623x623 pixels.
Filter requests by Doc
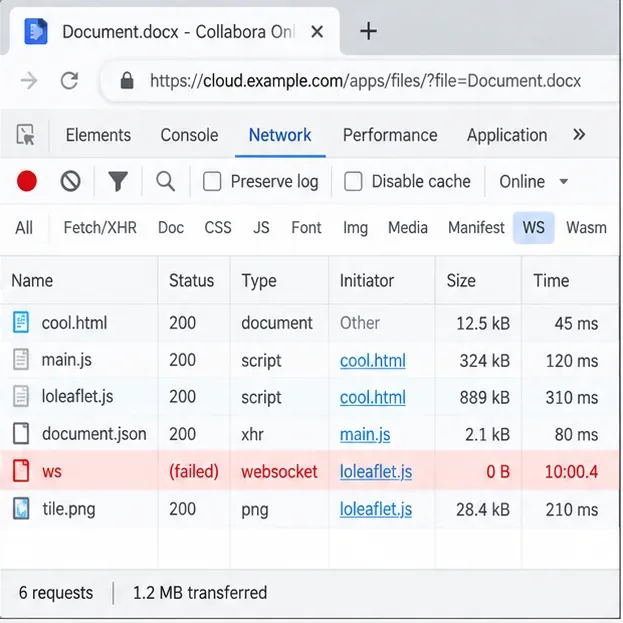(171, 228)
